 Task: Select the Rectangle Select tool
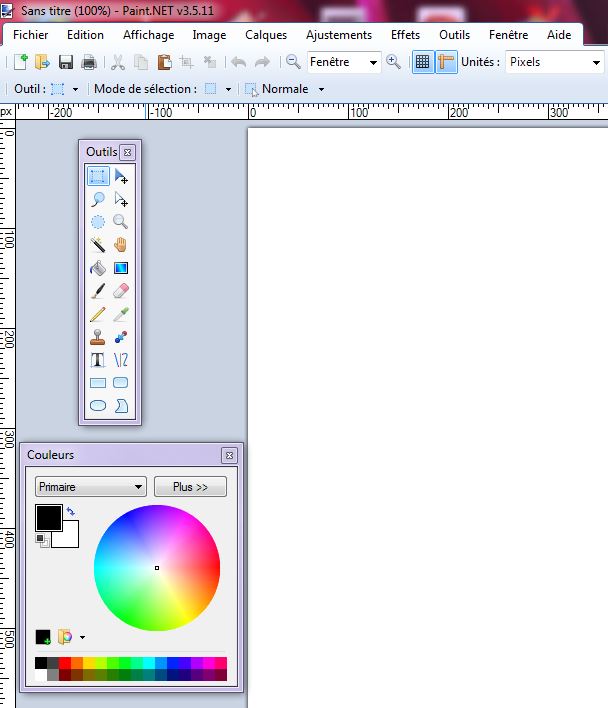[98, 176]
